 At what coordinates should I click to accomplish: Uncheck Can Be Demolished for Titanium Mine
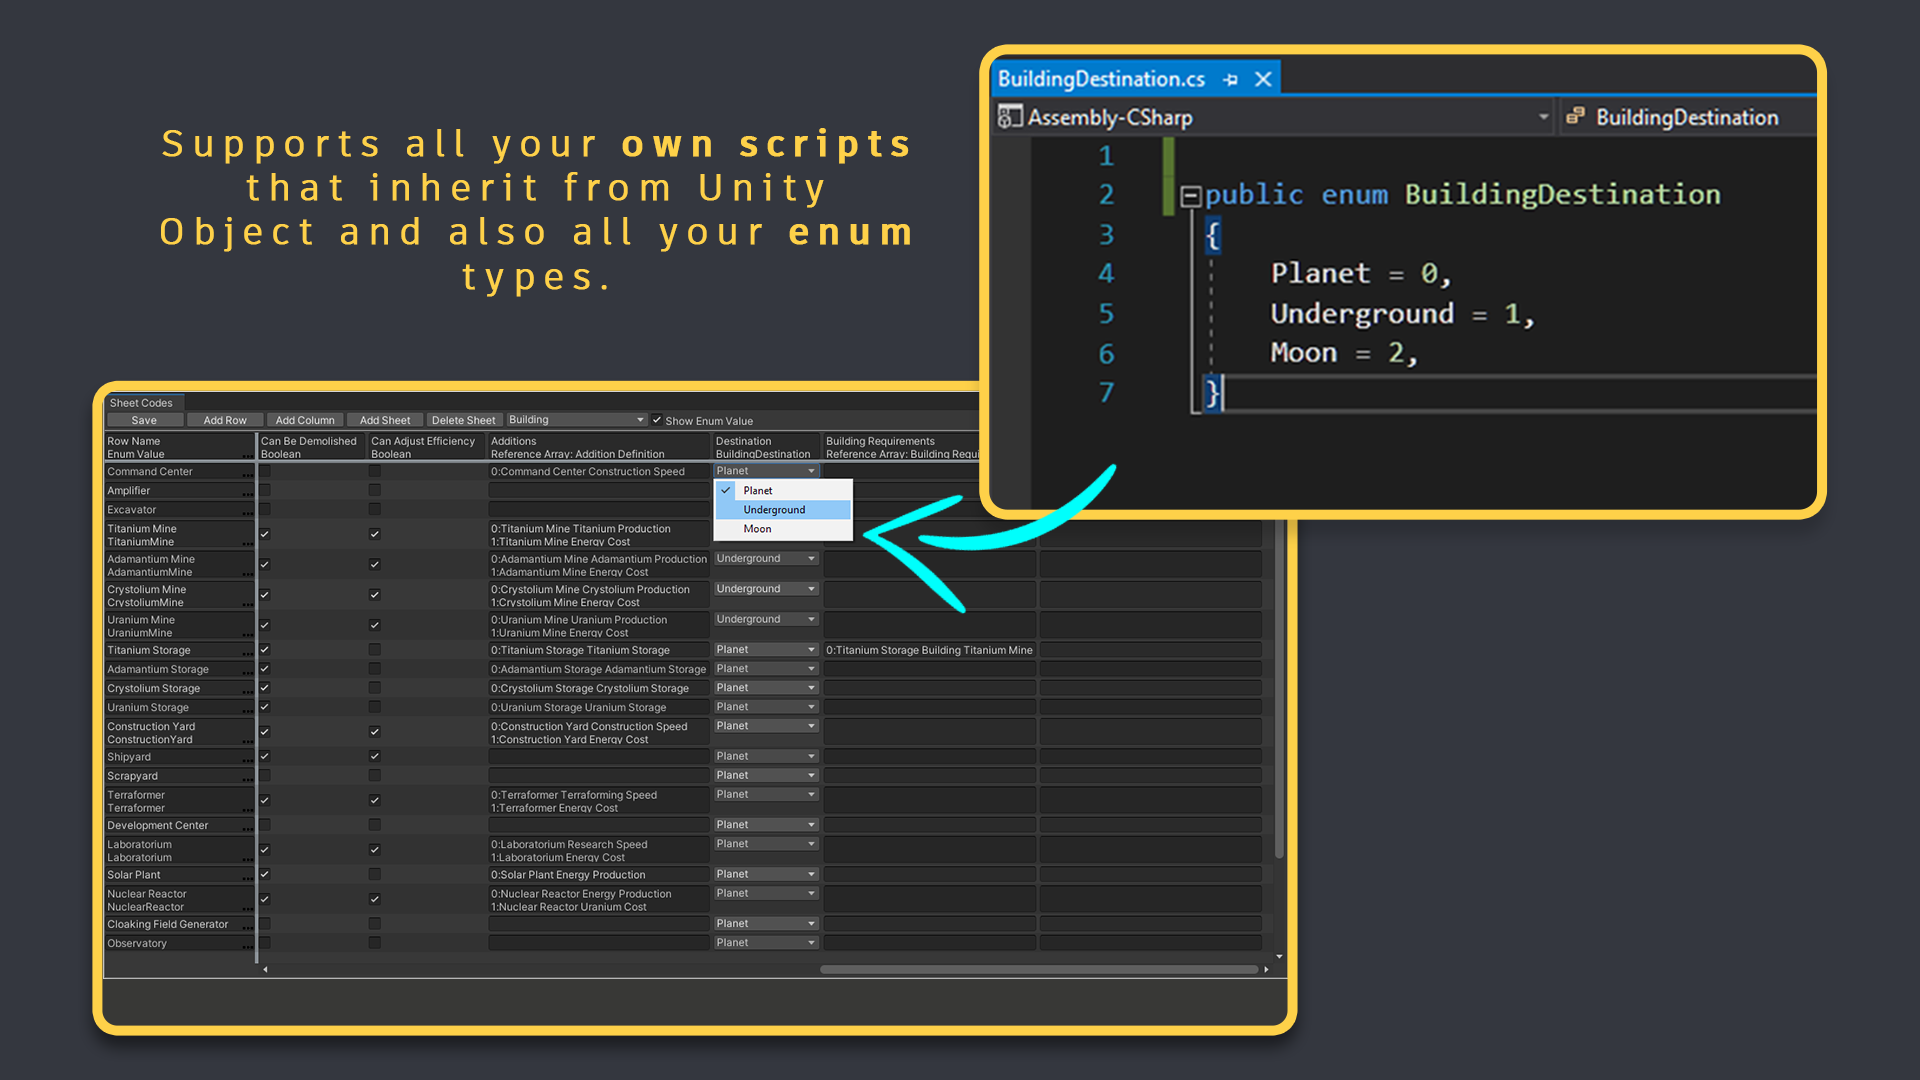[x=265, y=534]
